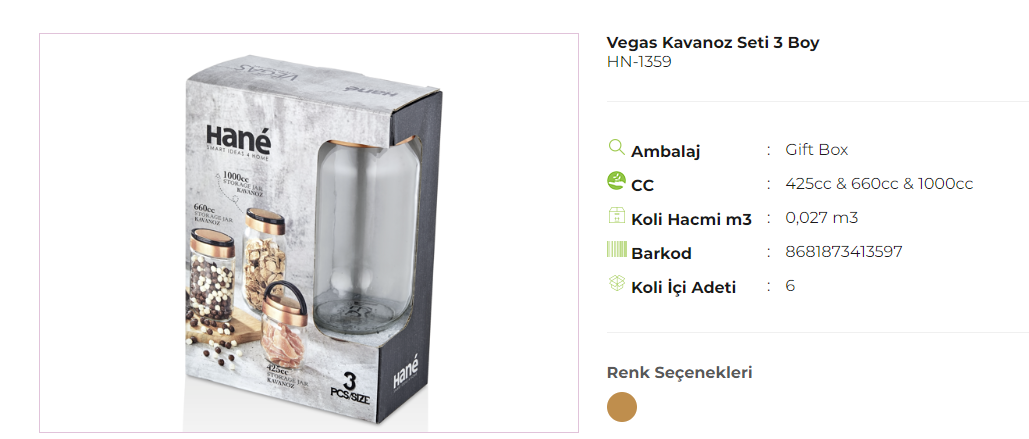Click the green leaf icon beside CC

point(617,180)
